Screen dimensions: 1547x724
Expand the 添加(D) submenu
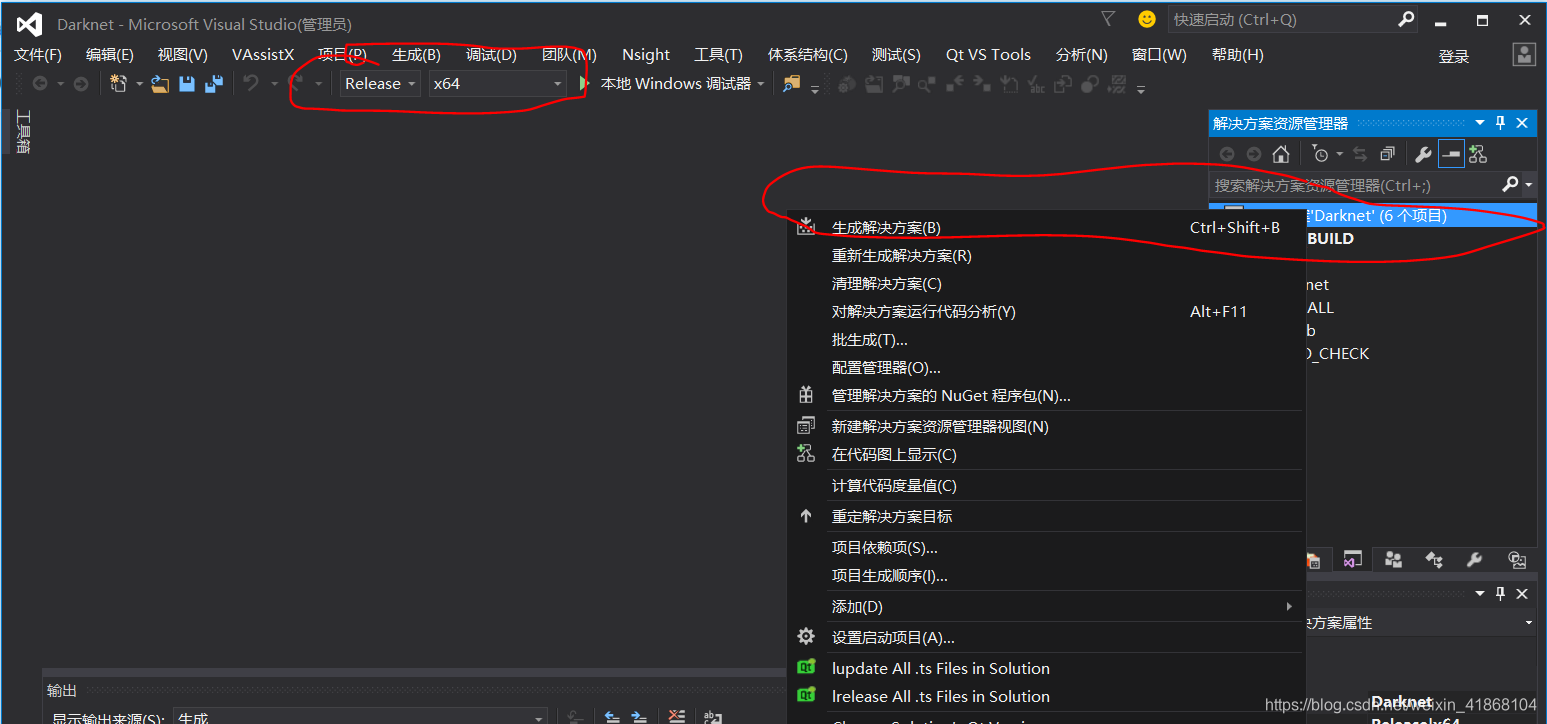1045,607
